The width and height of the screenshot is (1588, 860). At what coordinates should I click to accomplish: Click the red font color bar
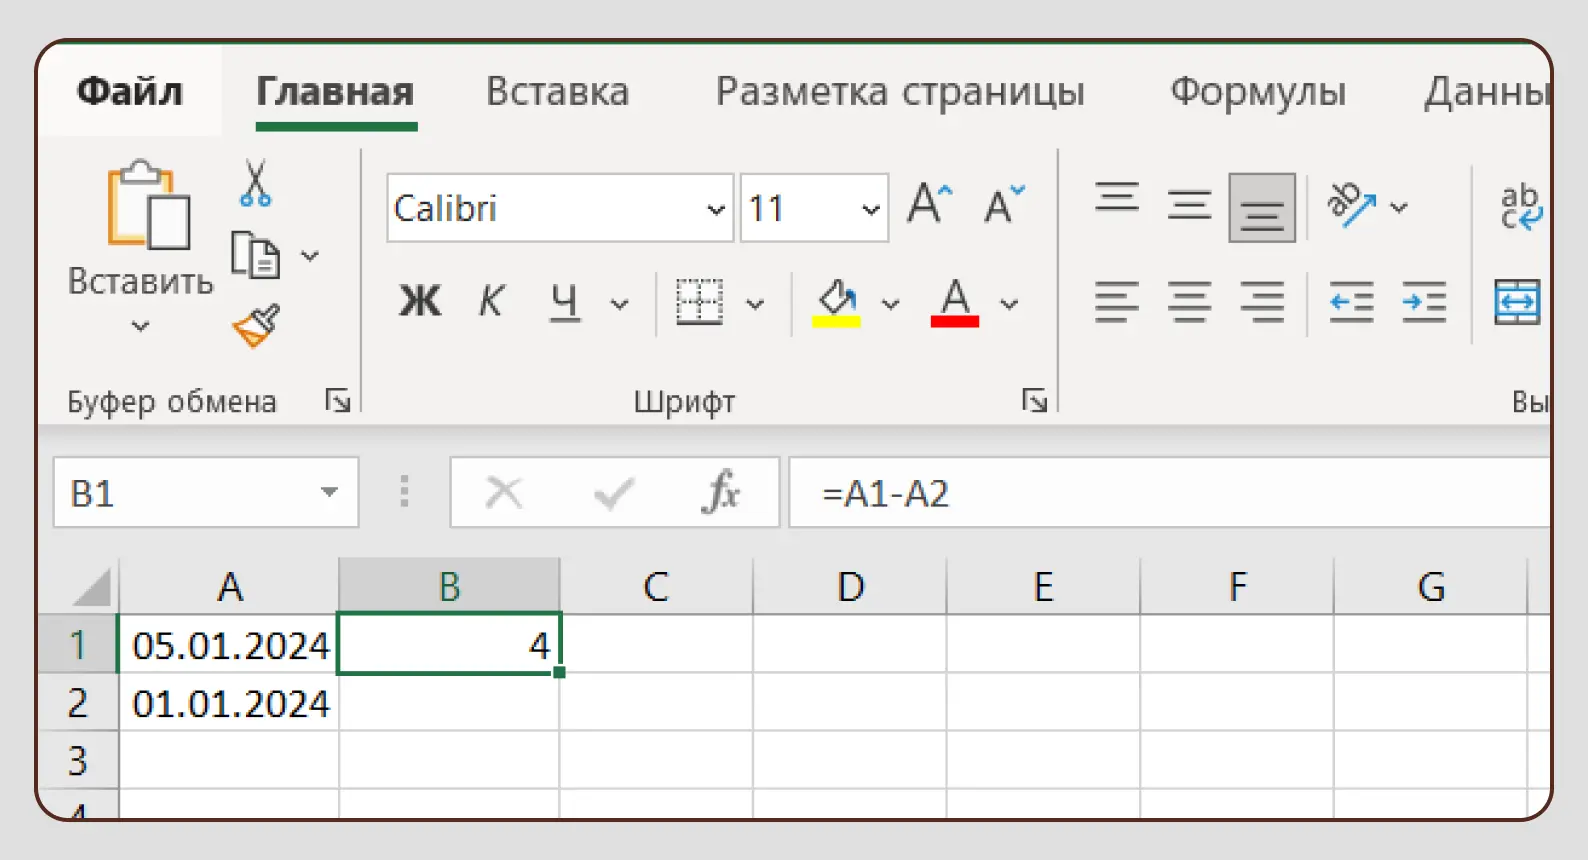(955, 322)
